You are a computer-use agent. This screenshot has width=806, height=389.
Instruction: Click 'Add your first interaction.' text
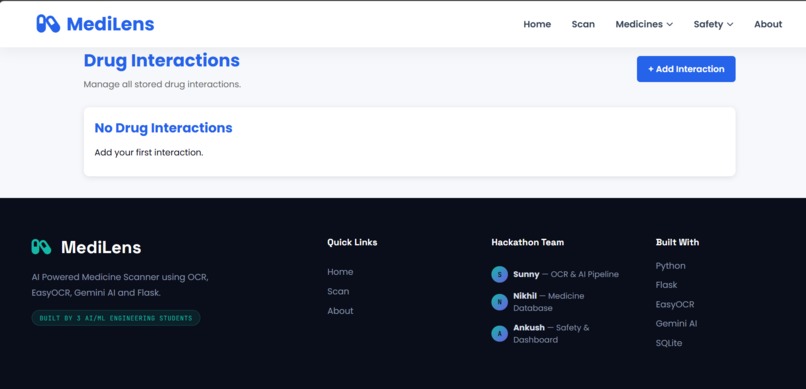149,153
